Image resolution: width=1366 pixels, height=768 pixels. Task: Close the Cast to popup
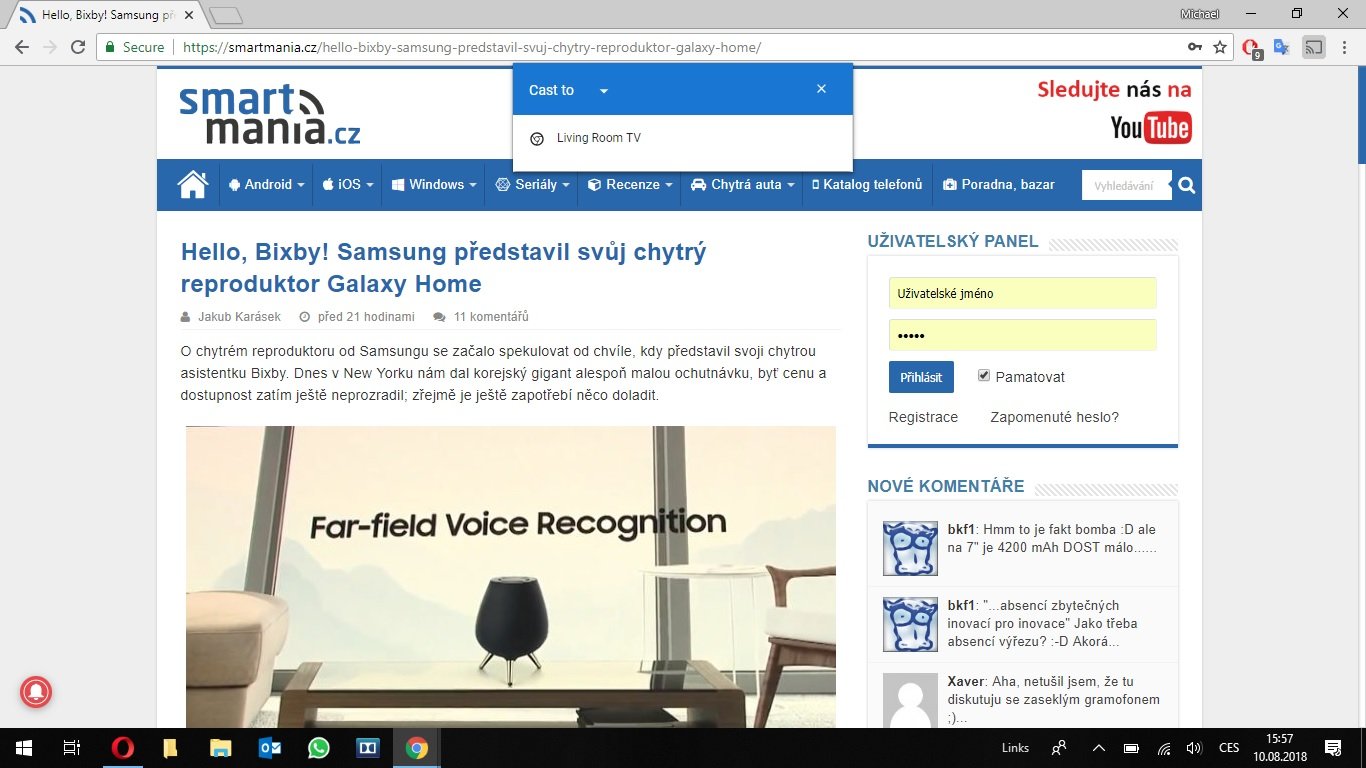[821, 89]
